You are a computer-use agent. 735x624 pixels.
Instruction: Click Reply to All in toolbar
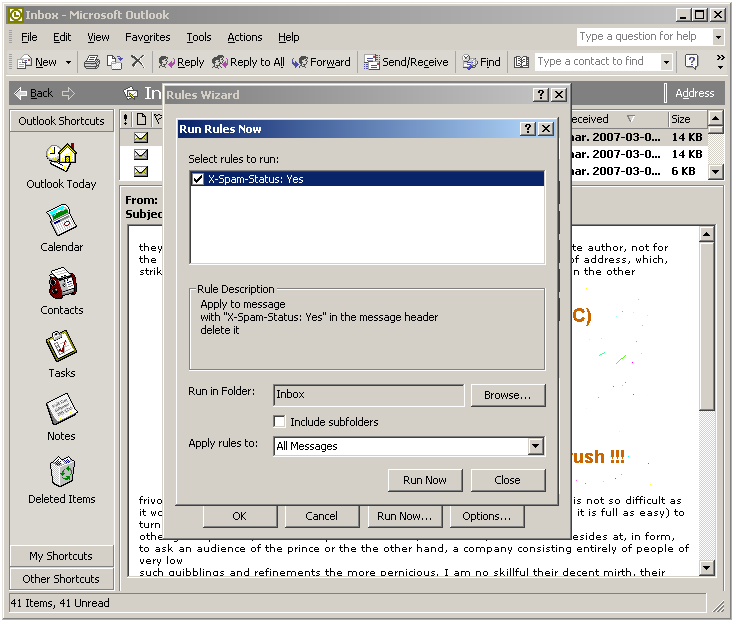pos(248,62)
